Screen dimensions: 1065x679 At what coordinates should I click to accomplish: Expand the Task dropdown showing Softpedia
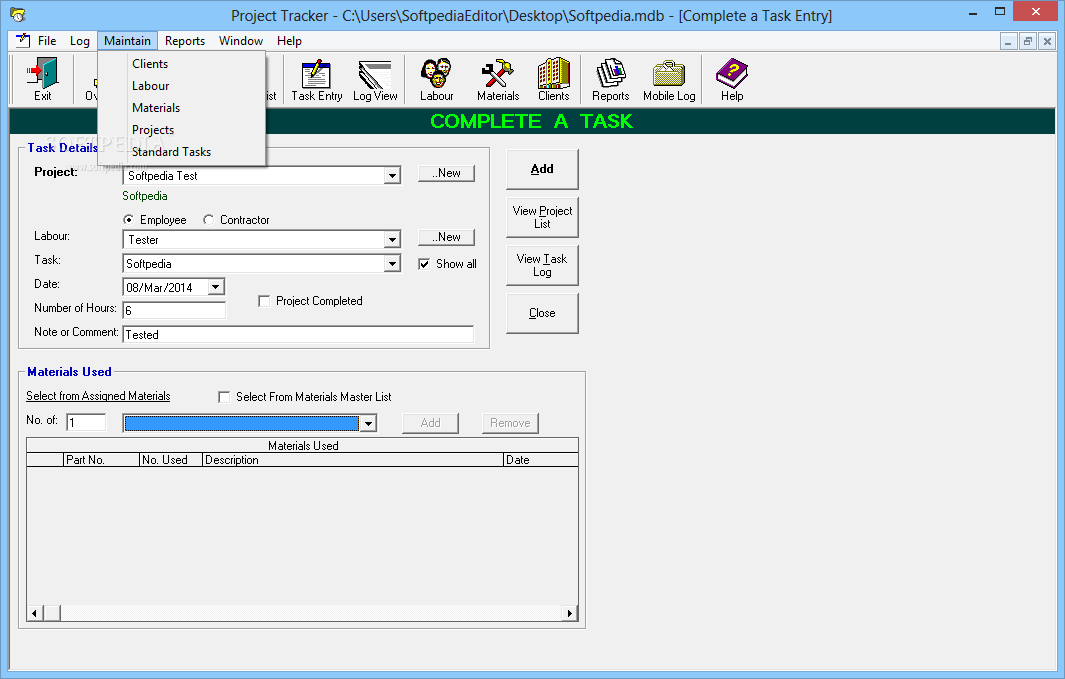click(x=392, y=263)
